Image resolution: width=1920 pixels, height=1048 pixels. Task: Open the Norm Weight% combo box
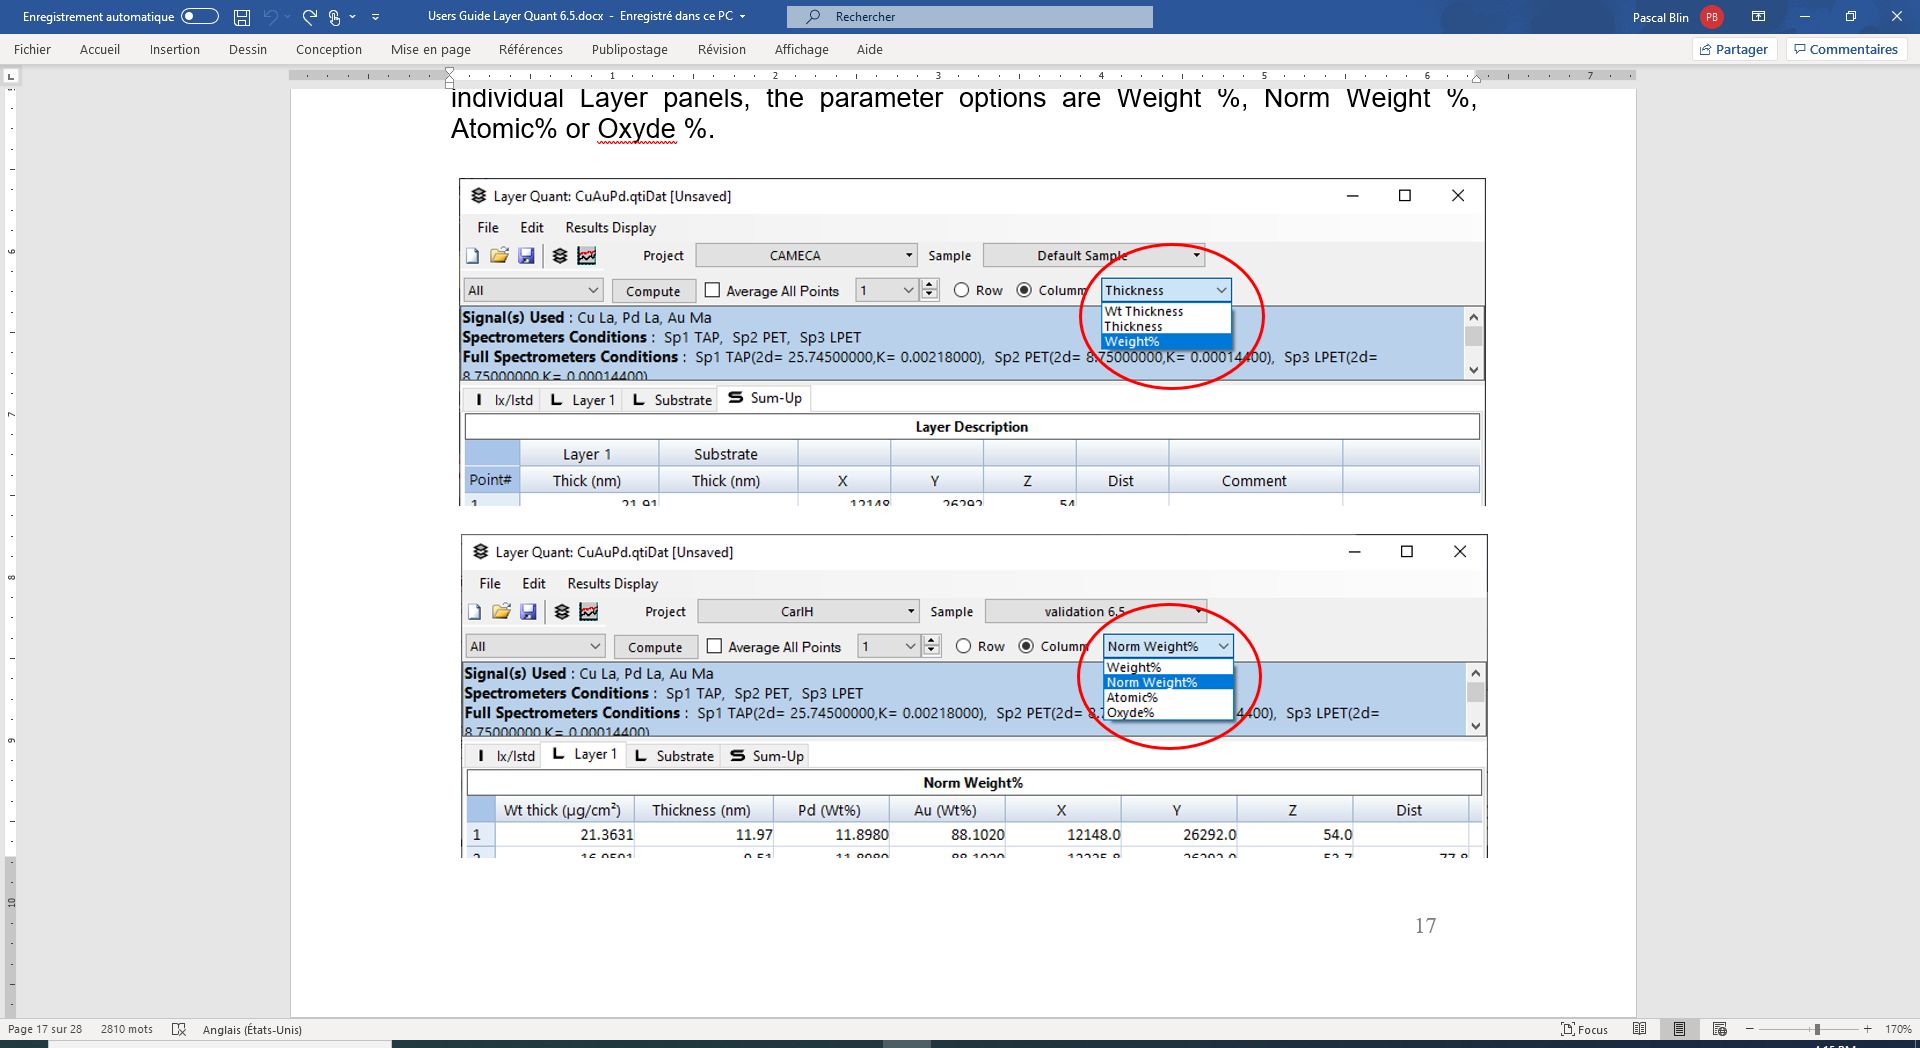(1167, 647)
